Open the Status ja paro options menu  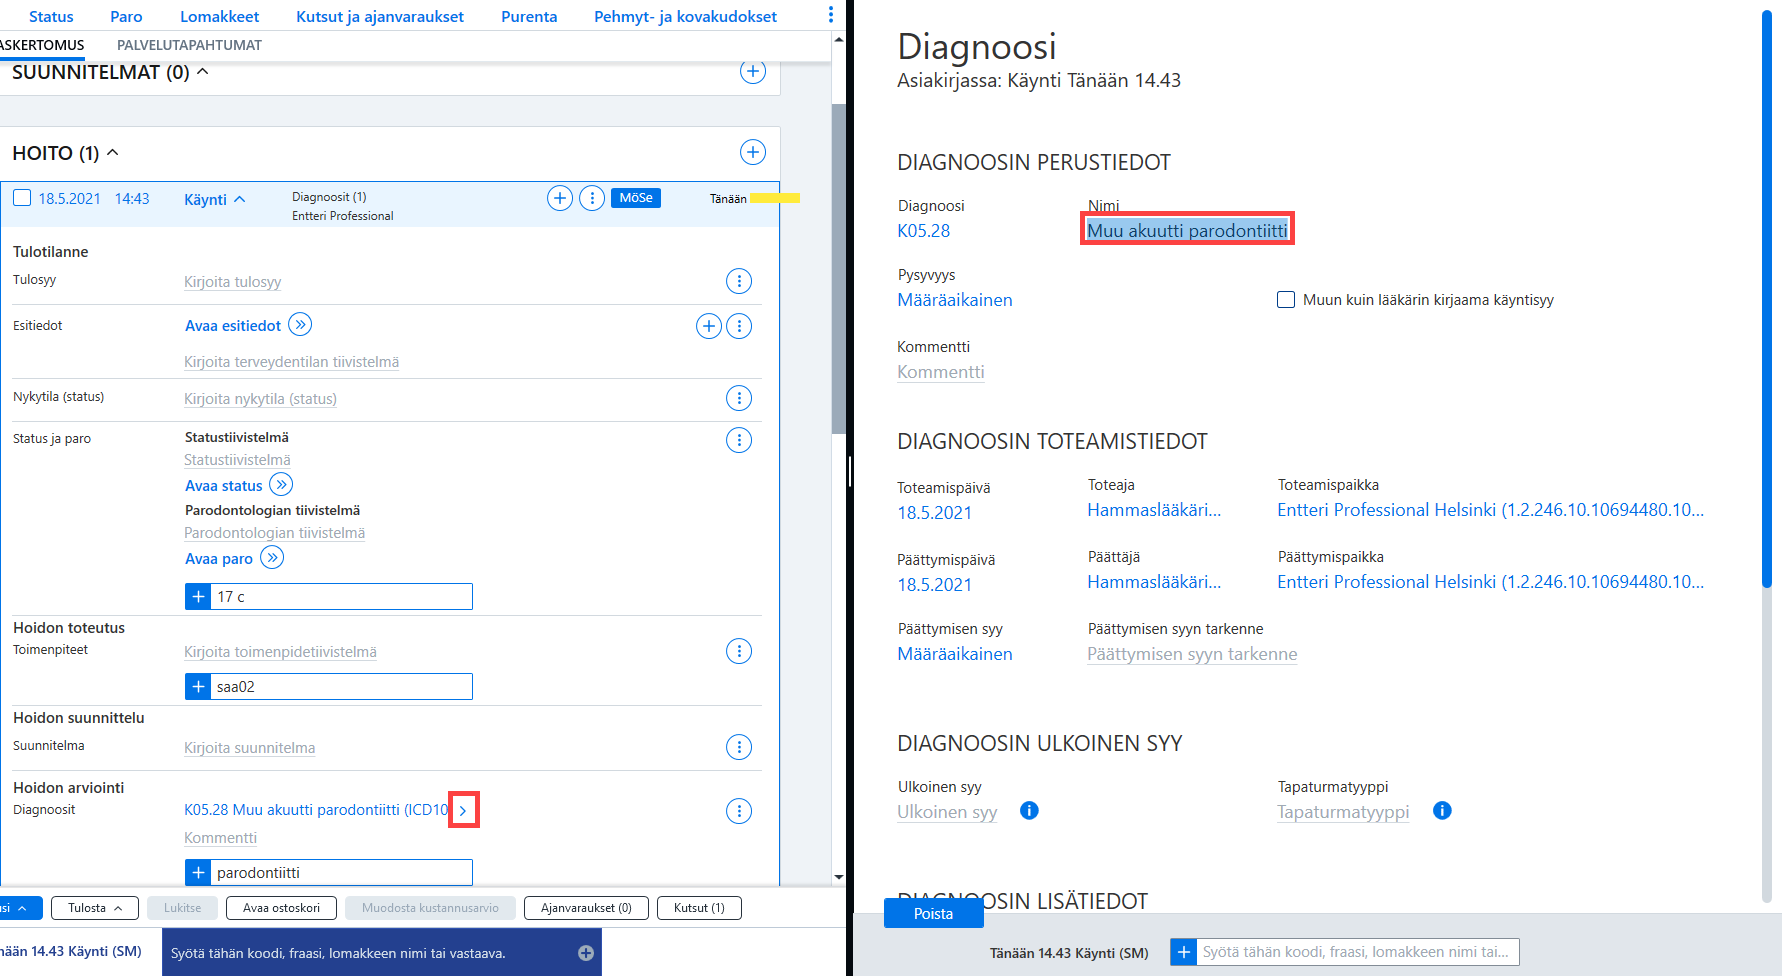point(739,440)
